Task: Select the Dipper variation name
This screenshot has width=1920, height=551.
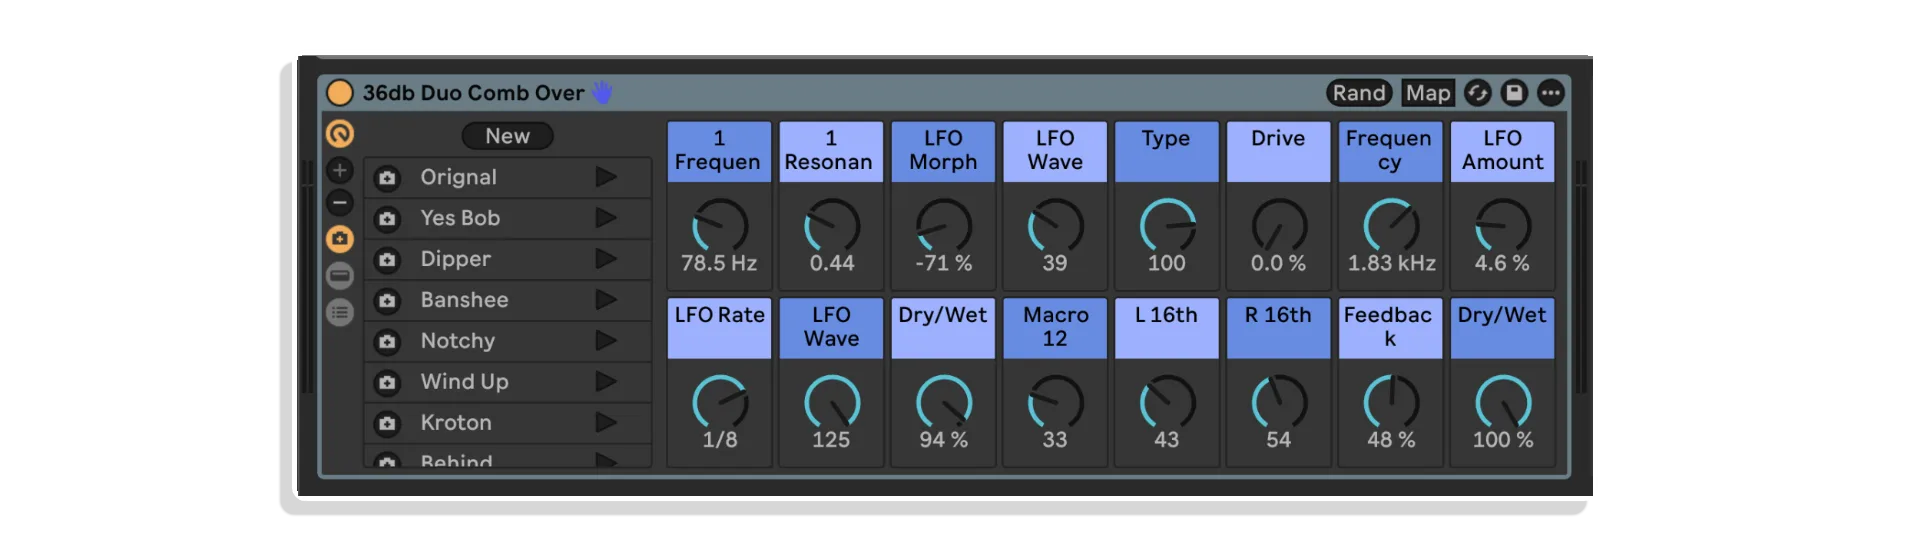Action: coord(455,260)
